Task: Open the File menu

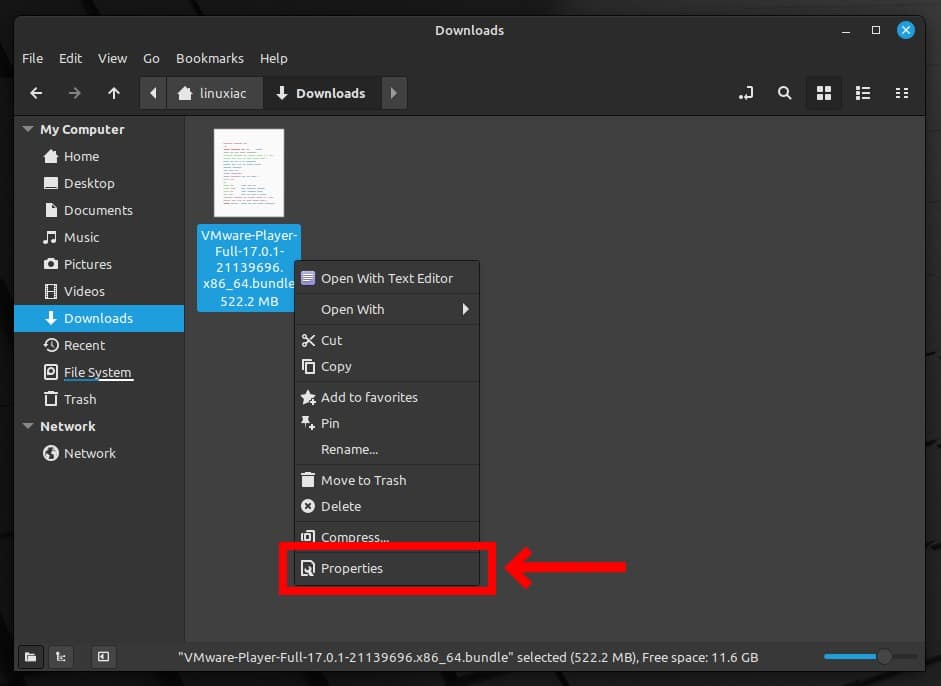Action: pos(32,58)
